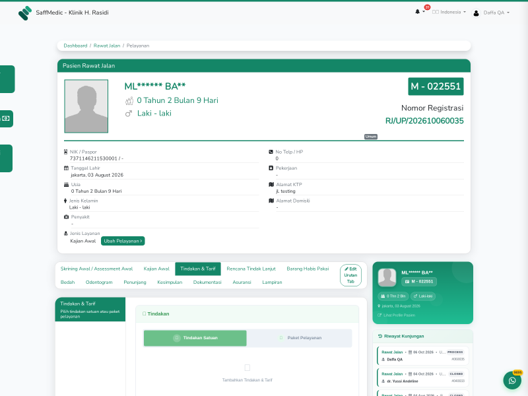The height and width of the screenshot is (396, 528).
Task: Go to Rawat Jalan breadcrumb
Action: tap(107, 46)
